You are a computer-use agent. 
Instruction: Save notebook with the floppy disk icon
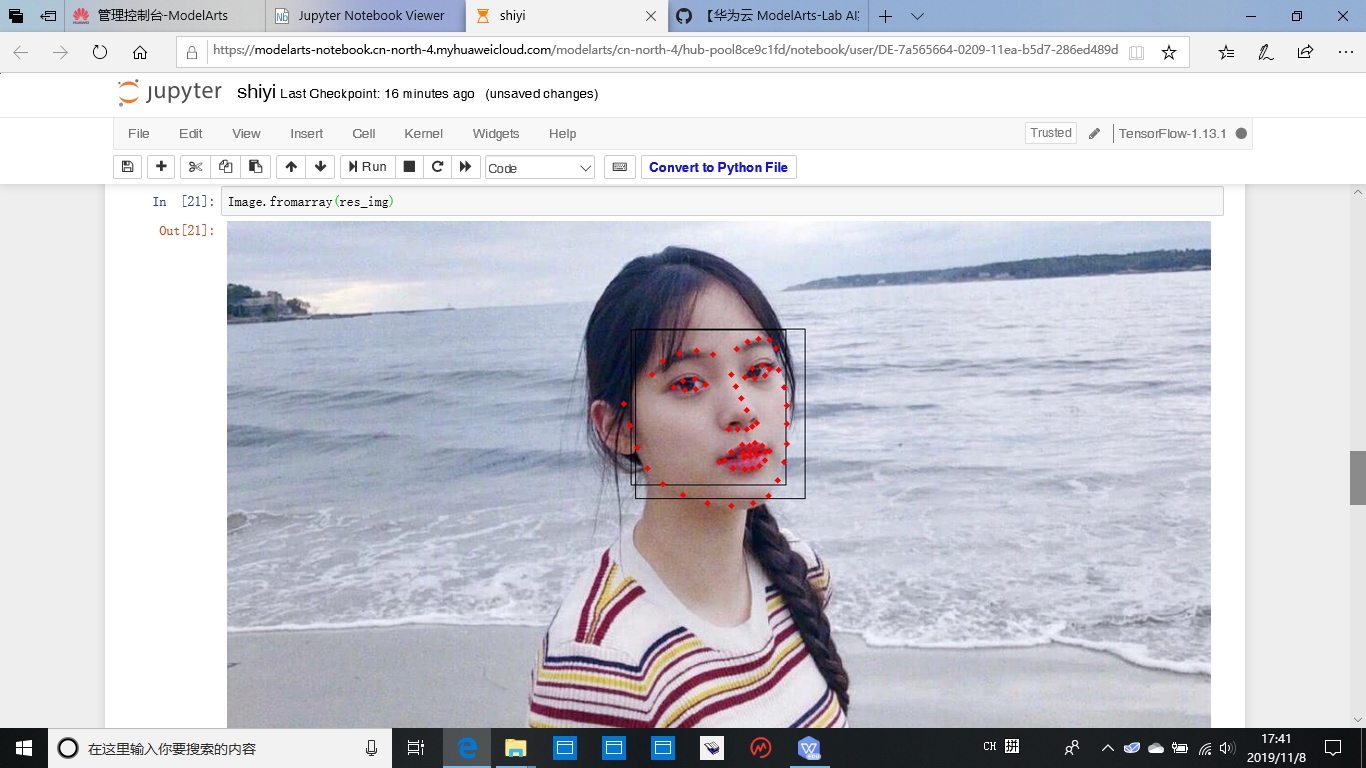[127, 167]
